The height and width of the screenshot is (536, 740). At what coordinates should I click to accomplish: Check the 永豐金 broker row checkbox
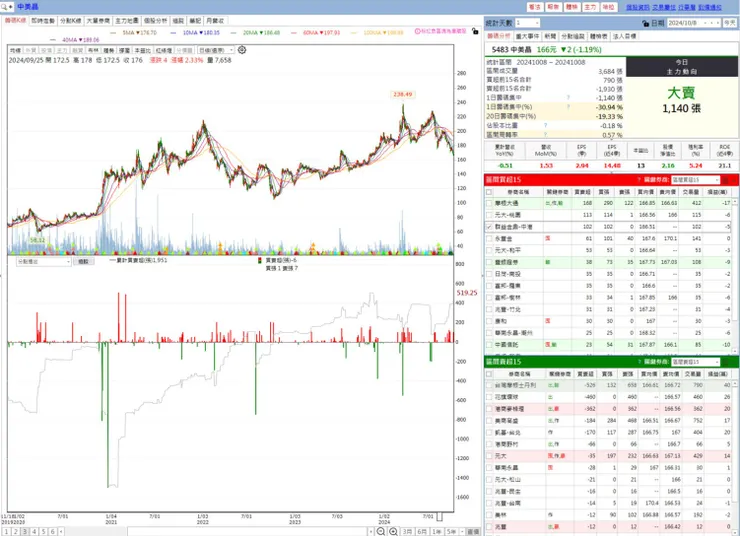click(489, 239)
